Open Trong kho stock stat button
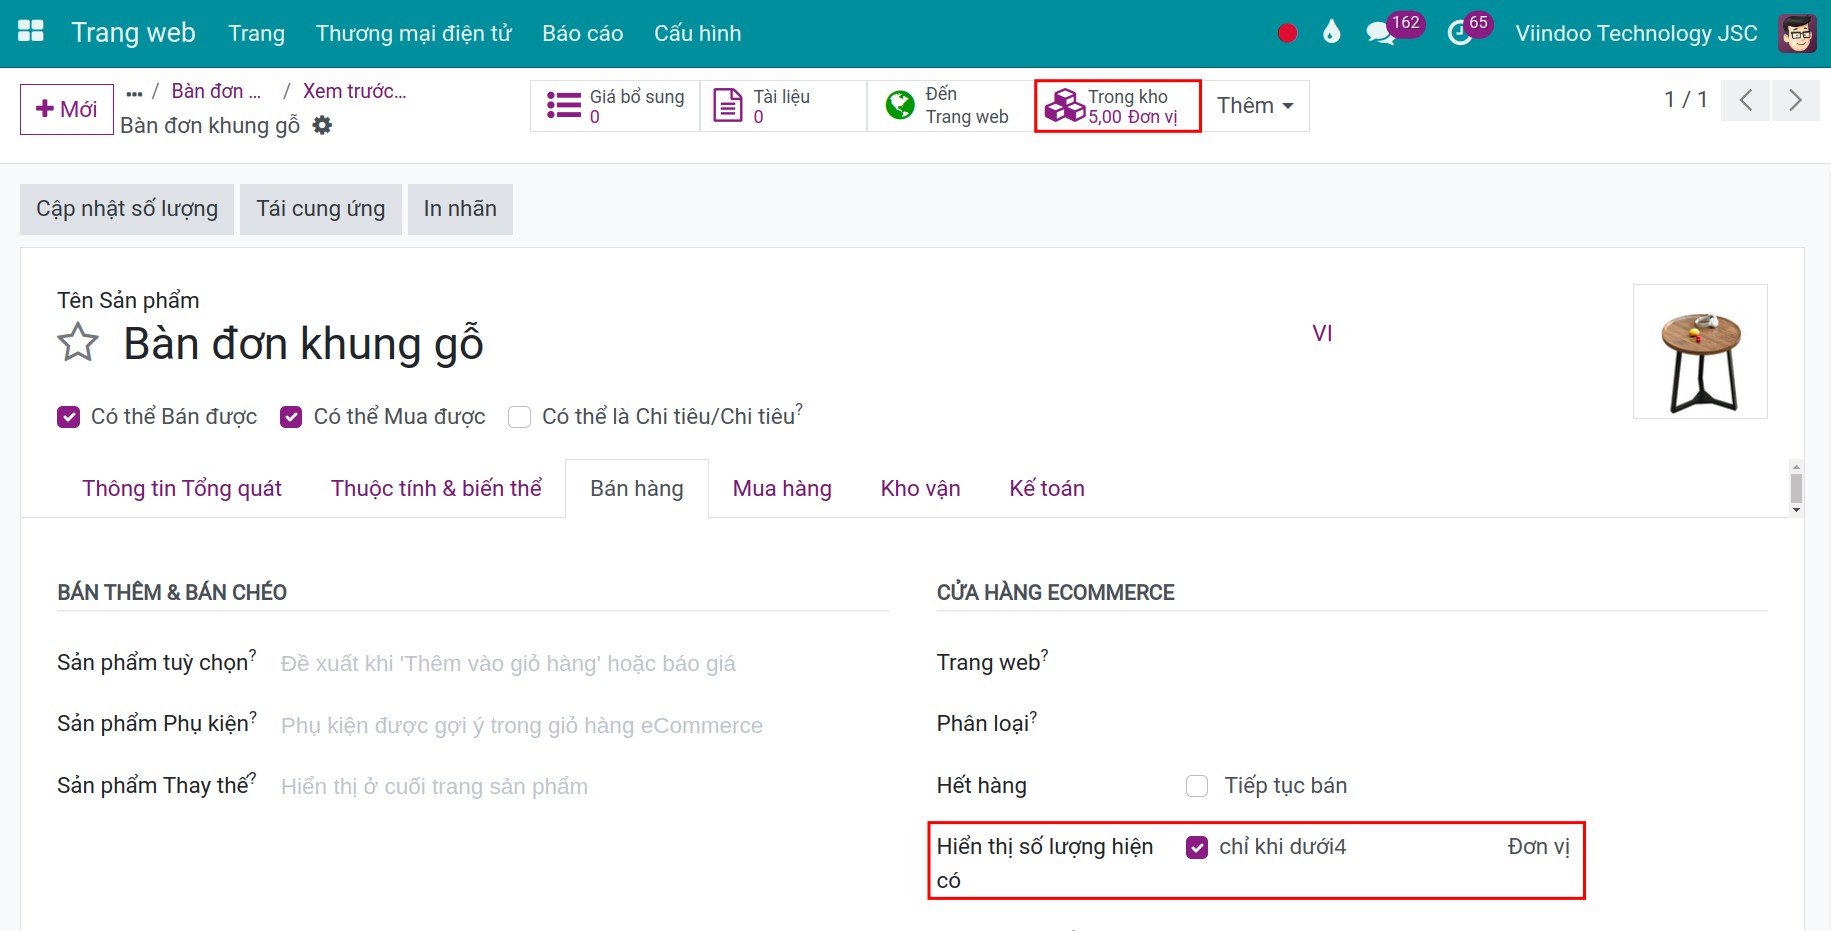The width and height of the screenshot is (1831, 931). [1117, 106]
